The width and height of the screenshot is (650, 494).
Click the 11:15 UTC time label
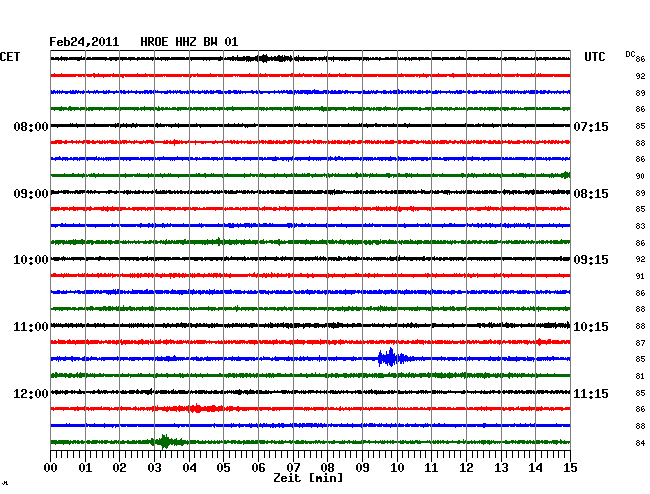click(x=591, y=393)
